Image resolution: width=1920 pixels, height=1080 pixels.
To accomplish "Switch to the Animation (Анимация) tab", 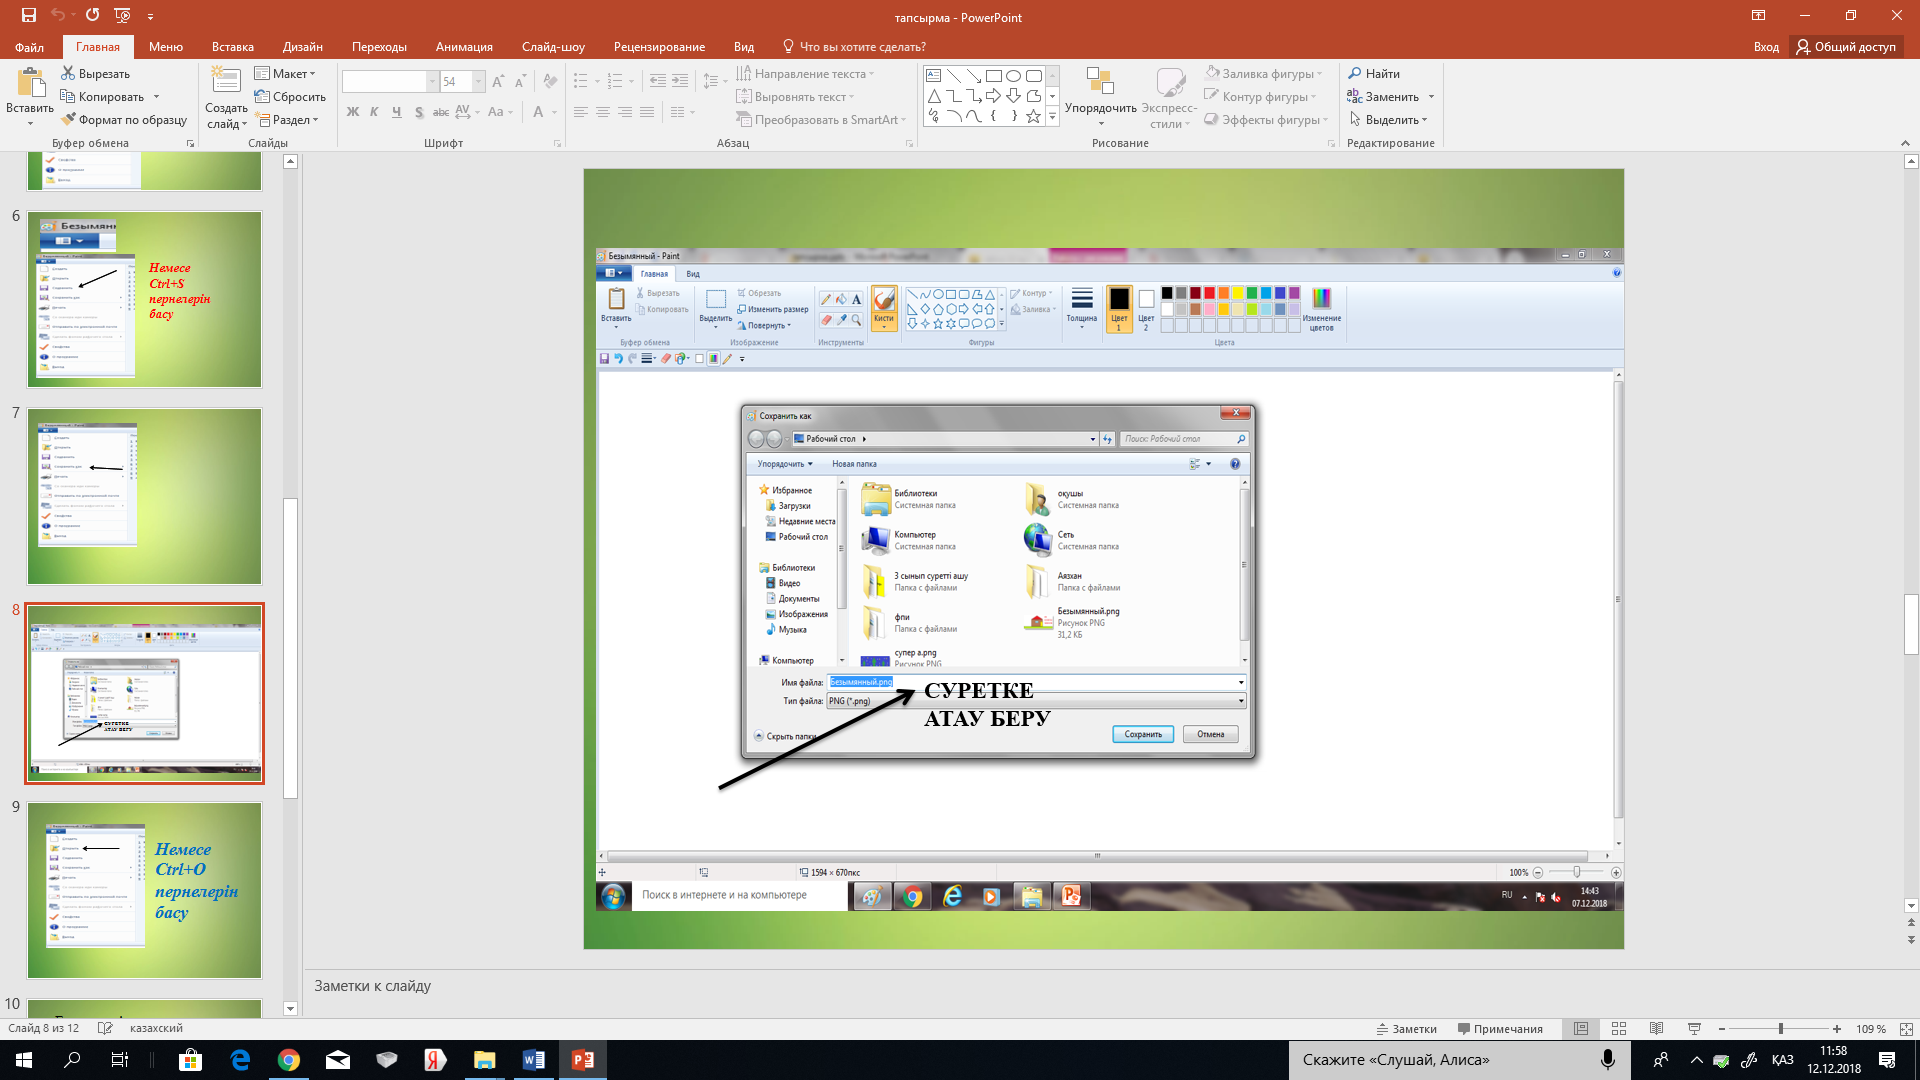I will click(x=464, y=47).
